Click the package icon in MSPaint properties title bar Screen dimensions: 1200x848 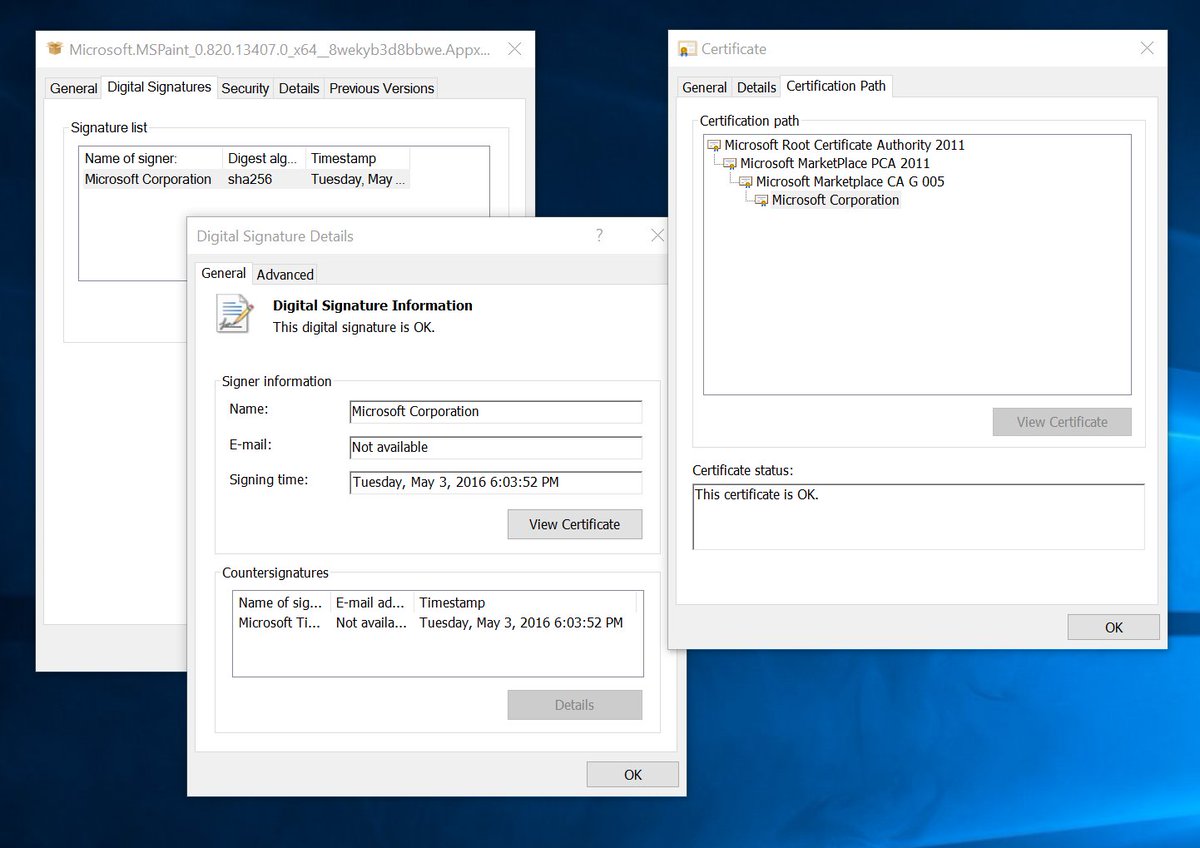[55, 49]
